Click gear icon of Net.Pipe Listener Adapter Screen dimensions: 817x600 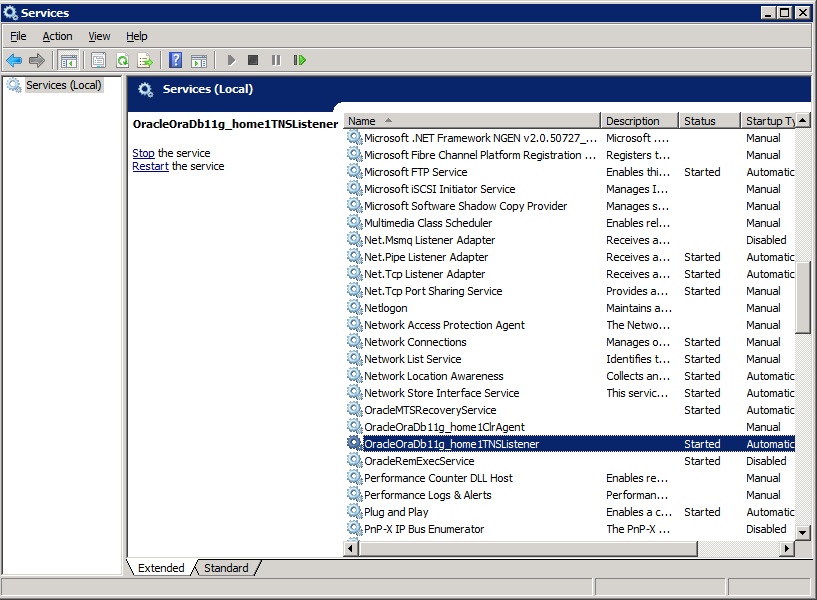(x=354, y=256)
